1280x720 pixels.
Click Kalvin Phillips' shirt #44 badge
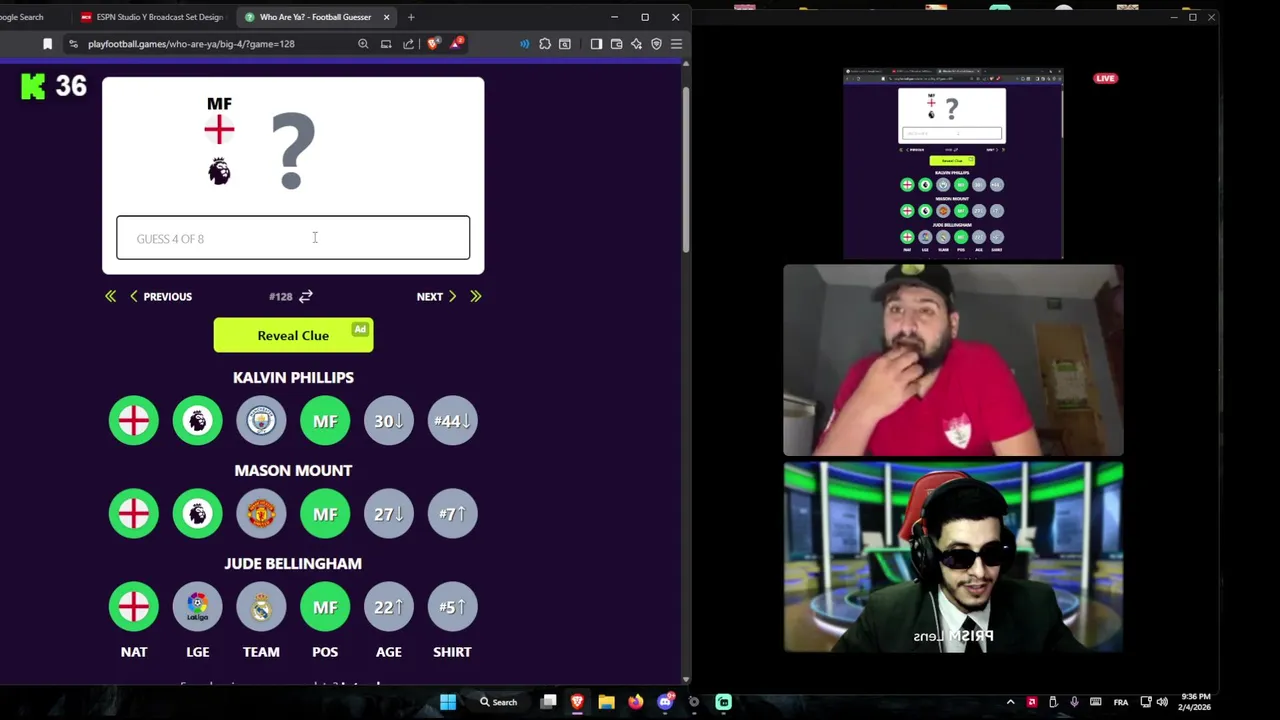452,421
